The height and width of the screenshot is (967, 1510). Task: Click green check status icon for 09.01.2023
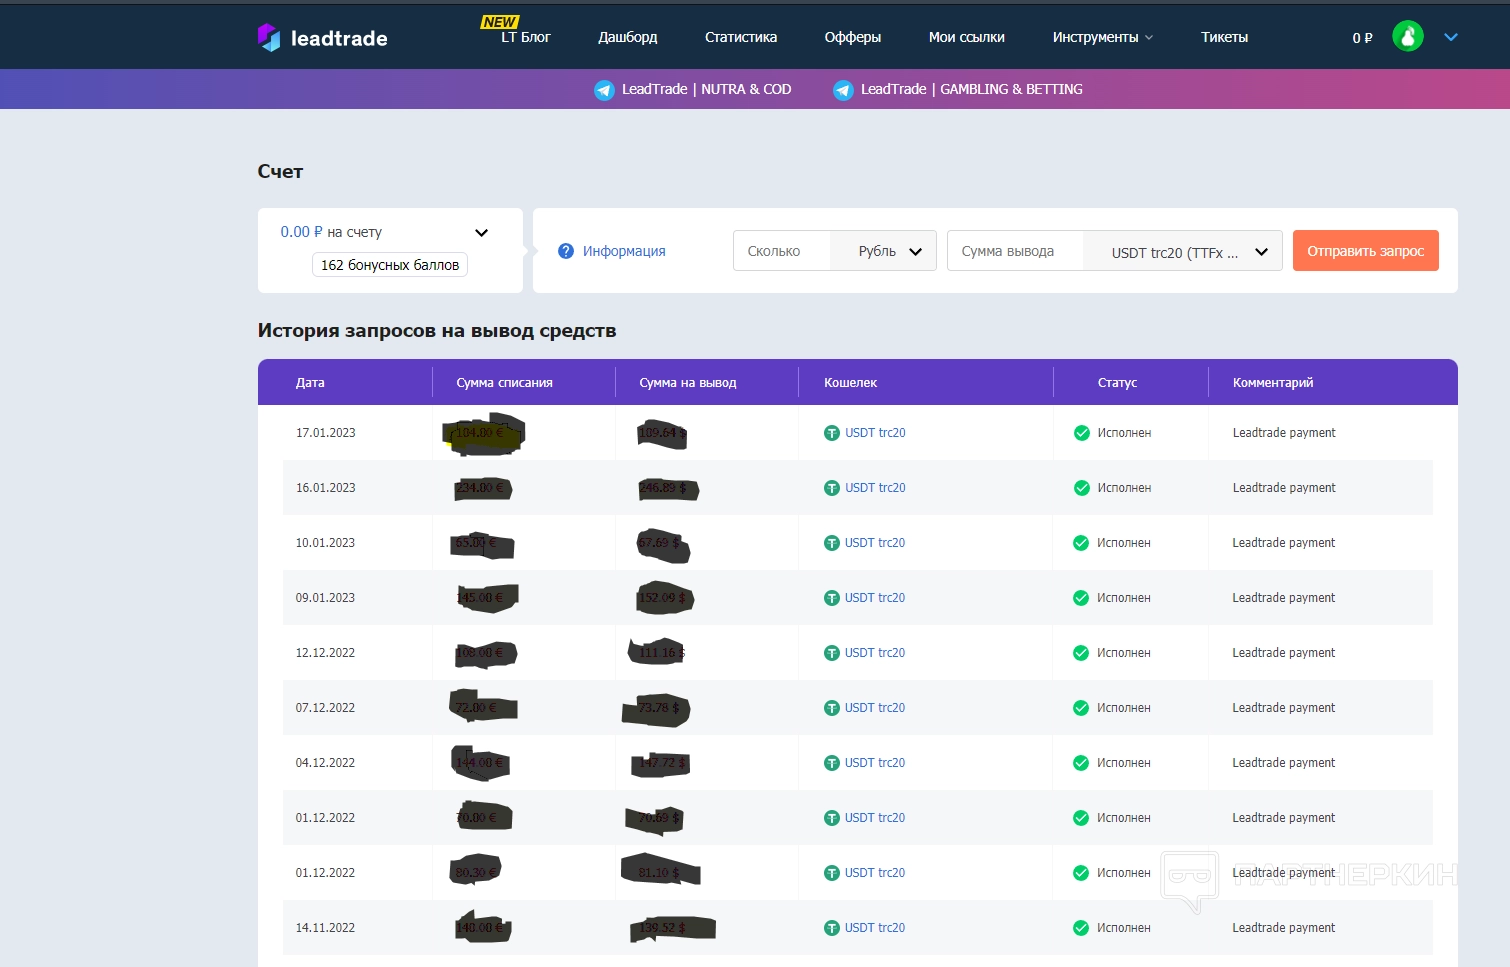tap(1081, 598)
